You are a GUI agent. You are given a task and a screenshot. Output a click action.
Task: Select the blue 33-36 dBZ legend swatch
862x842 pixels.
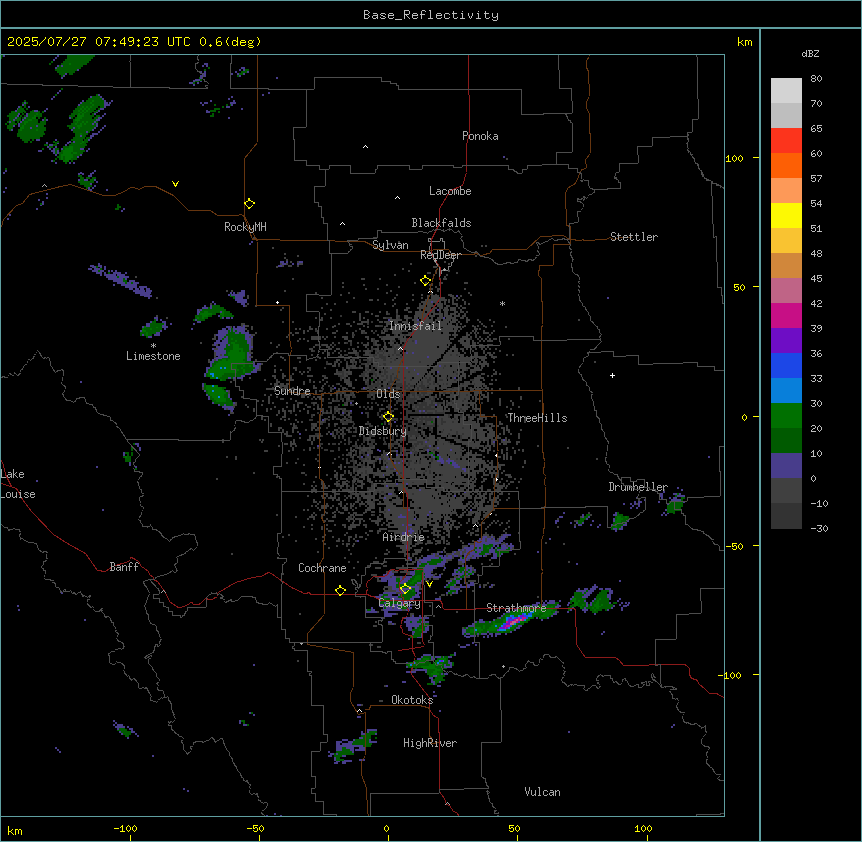point(786,365)
